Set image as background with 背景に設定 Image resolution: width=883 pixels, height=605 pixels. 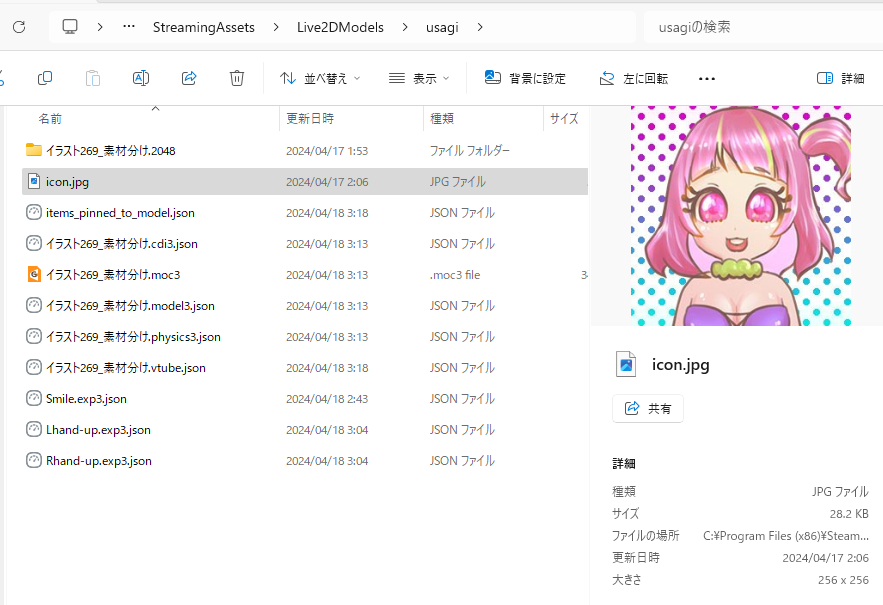pos(525,78)
